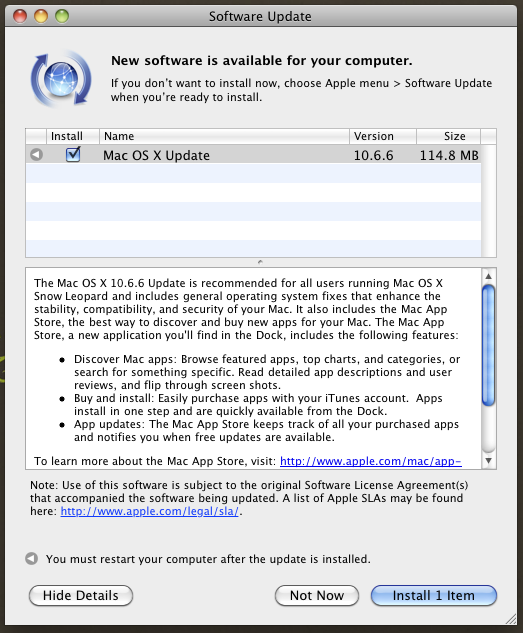Click the scroll up arrow in description pane
Screen dimensions: 523x633
[x=488, y=277]
